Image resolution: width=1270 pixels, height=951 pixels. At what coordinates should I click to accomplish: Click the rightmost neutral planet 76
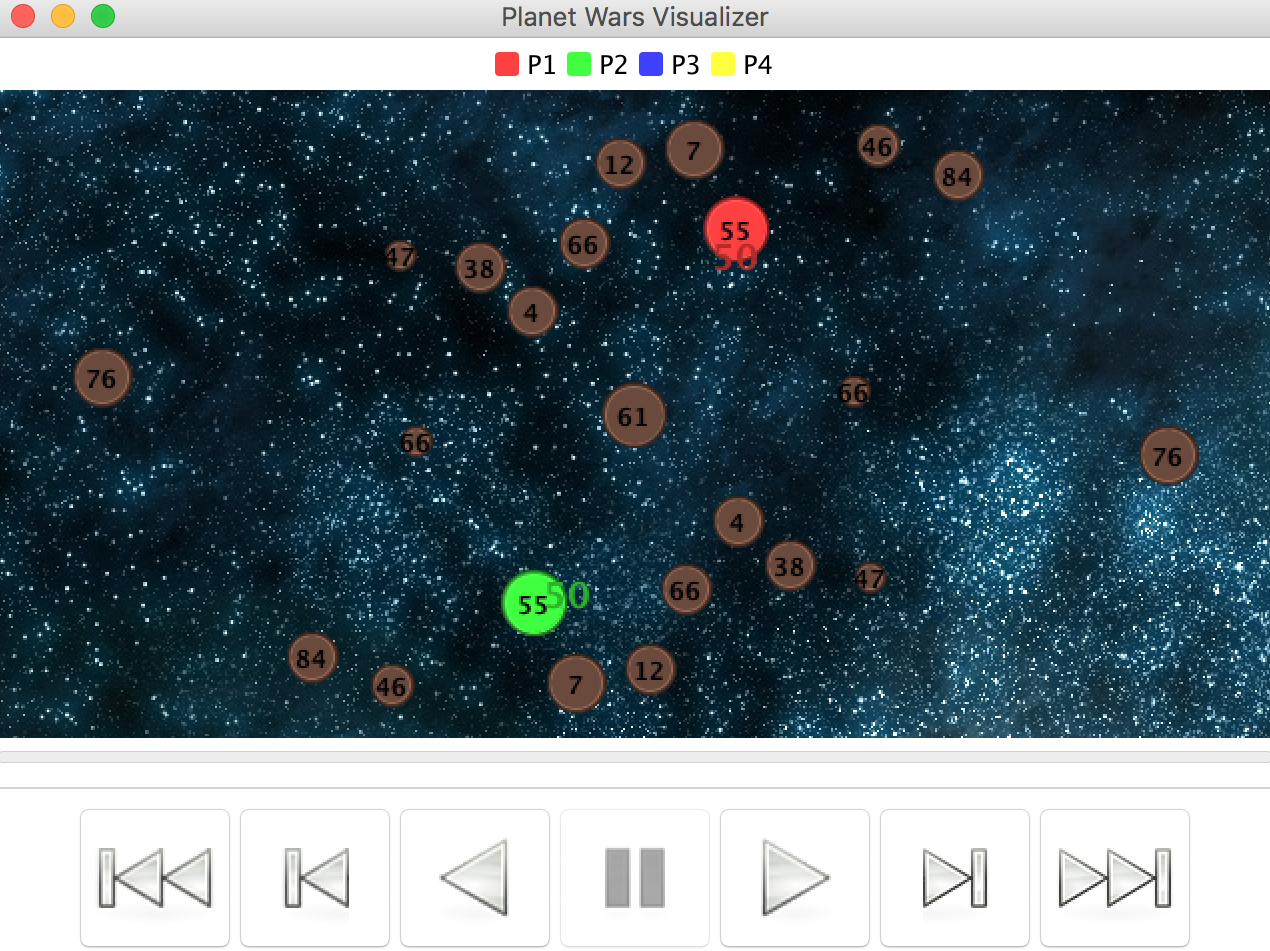point(1168,456)
